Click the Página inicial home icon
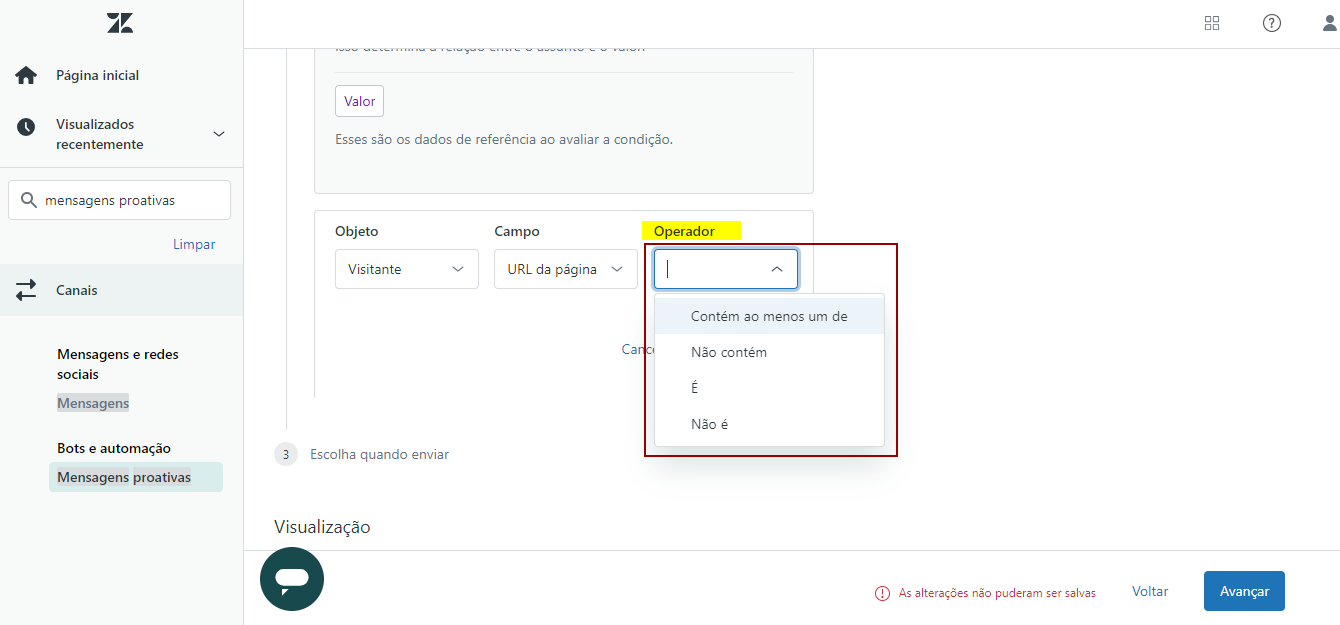 [x=26, y=76]
